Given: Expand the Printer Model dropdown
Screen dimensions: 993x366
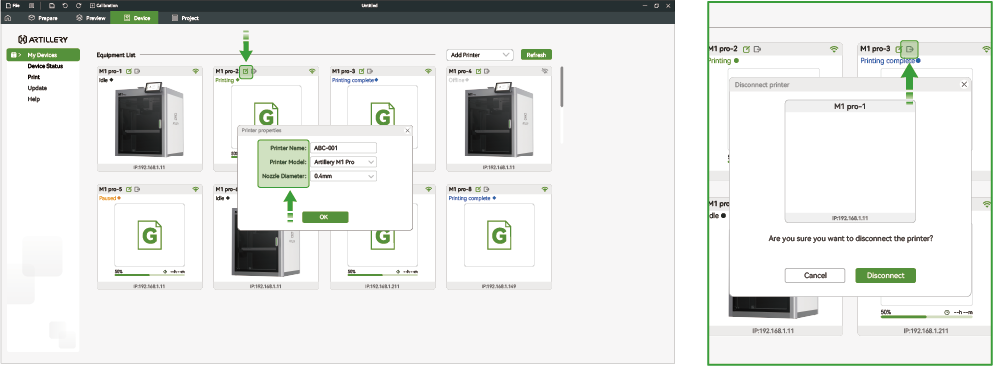Looking at the screenshot, I should (344, 162).
